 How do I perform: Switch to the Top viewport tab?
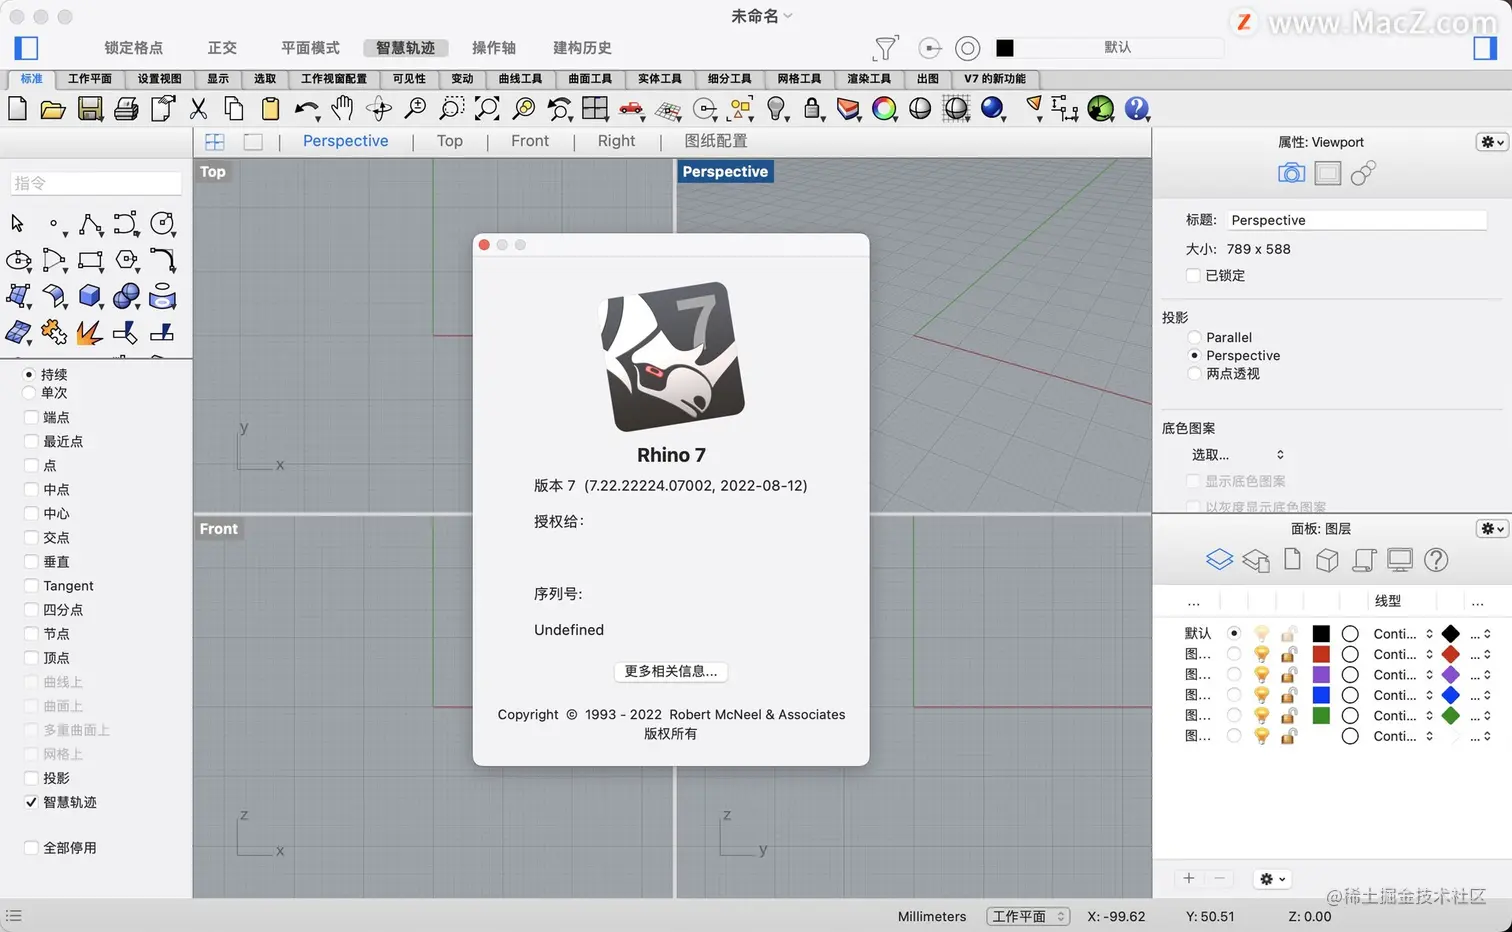[x=450, y=141]
